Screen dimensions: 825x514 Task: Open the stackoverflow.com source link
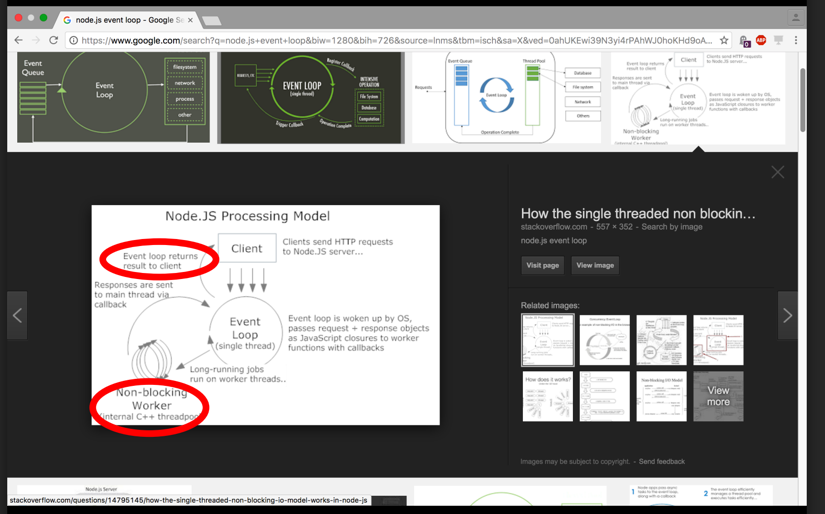pyautogui.click(x=554, y=227)
